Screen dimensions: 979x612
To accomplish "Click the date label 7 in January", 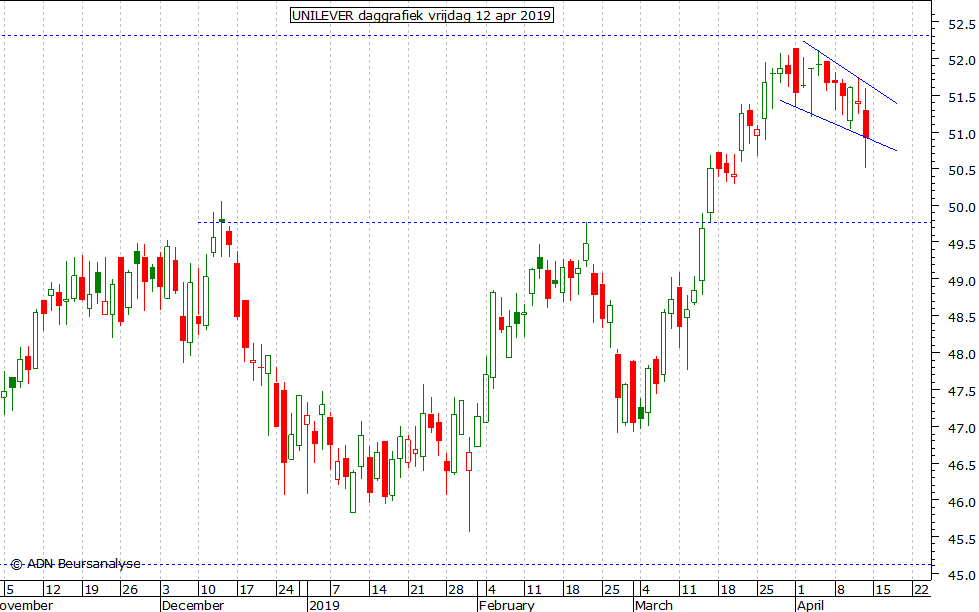I will pos(335,590).
